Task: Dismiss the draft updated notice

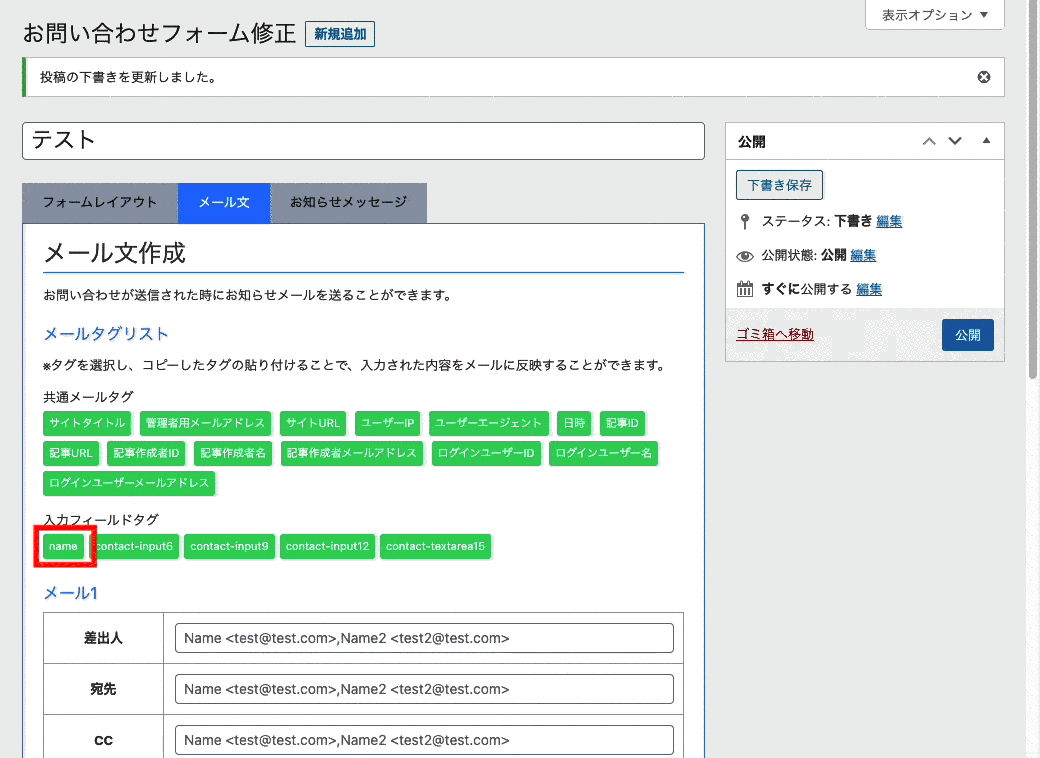Action: coord(984,77)
